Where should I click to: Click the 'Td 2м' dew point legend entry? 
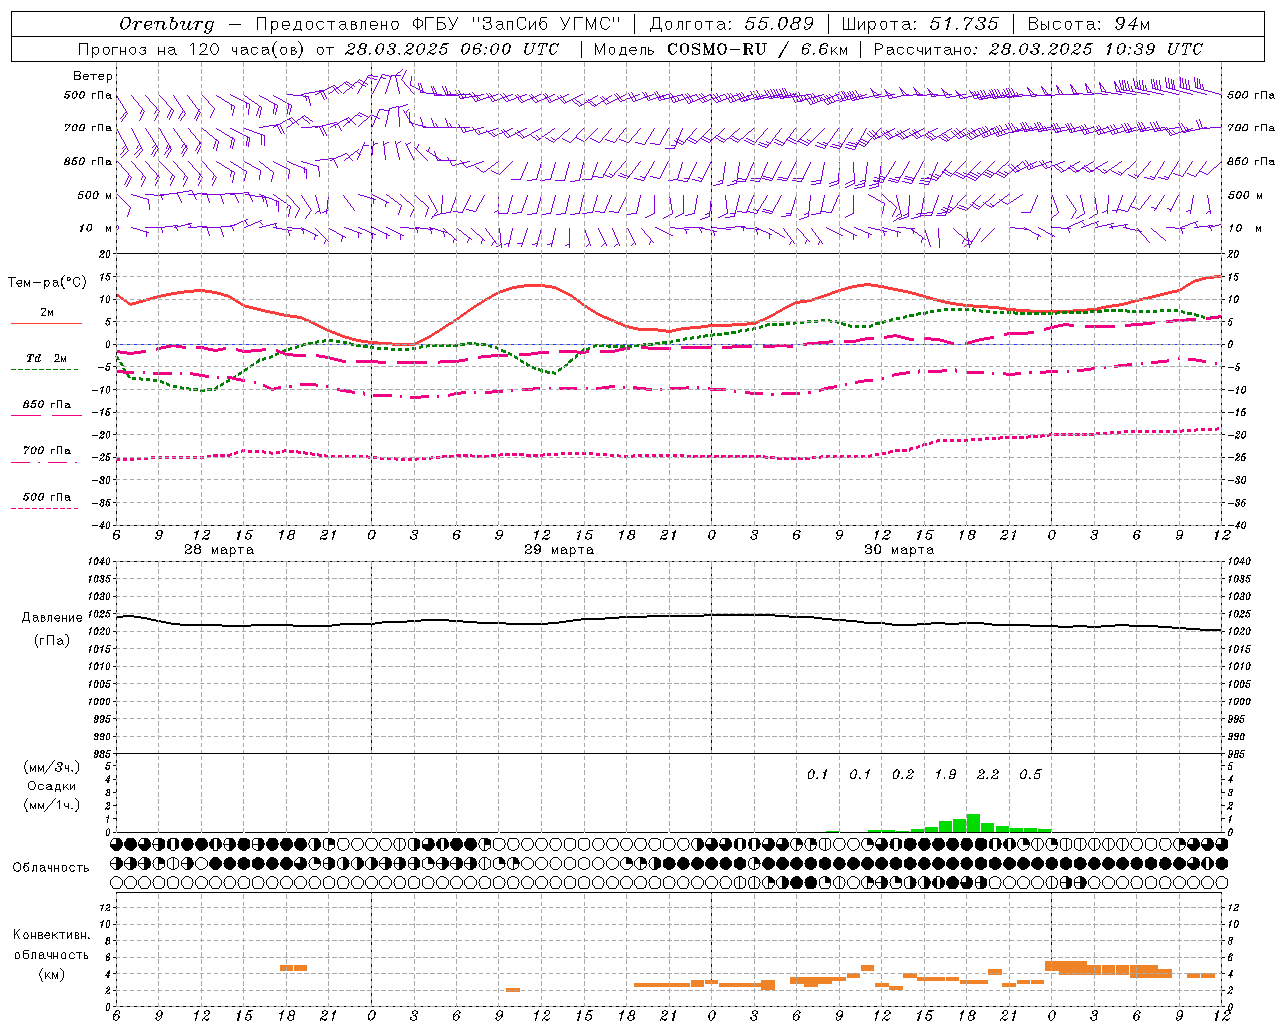click(47, 358)
